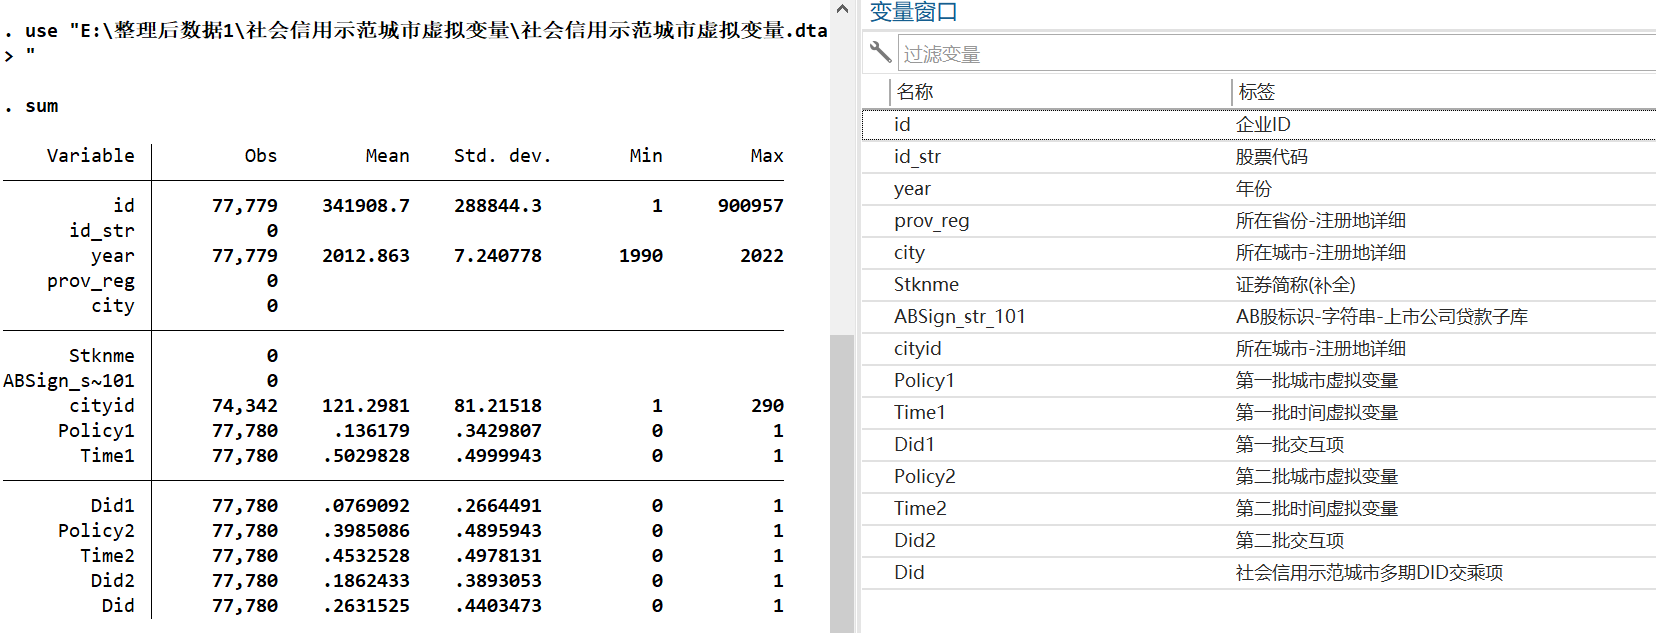
Task: Click the label 第二批交互项
Action: point(1289,540)
